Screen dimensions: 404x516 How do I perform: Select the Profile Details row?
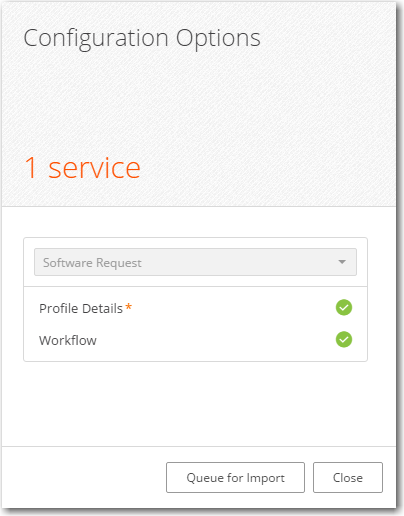click(195, 308)
